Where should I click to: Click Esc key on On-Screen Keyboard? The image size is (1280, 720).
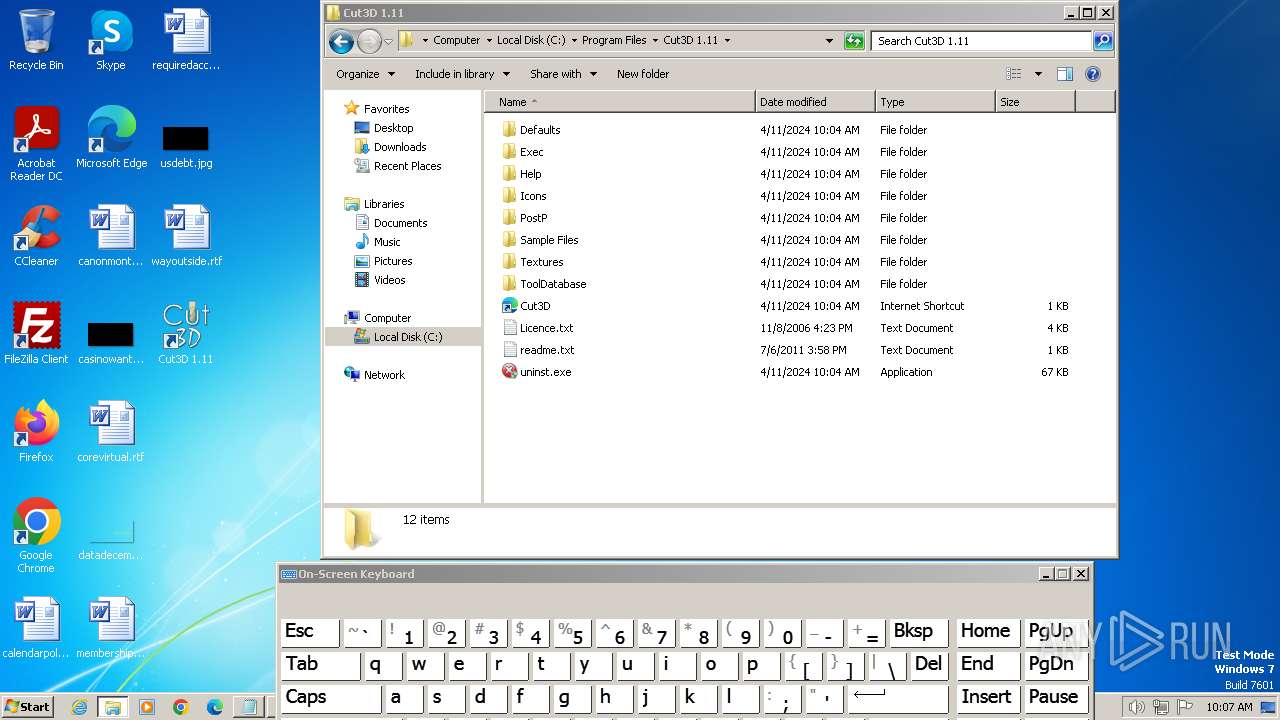pyautogui.click(x=310, y=632)
